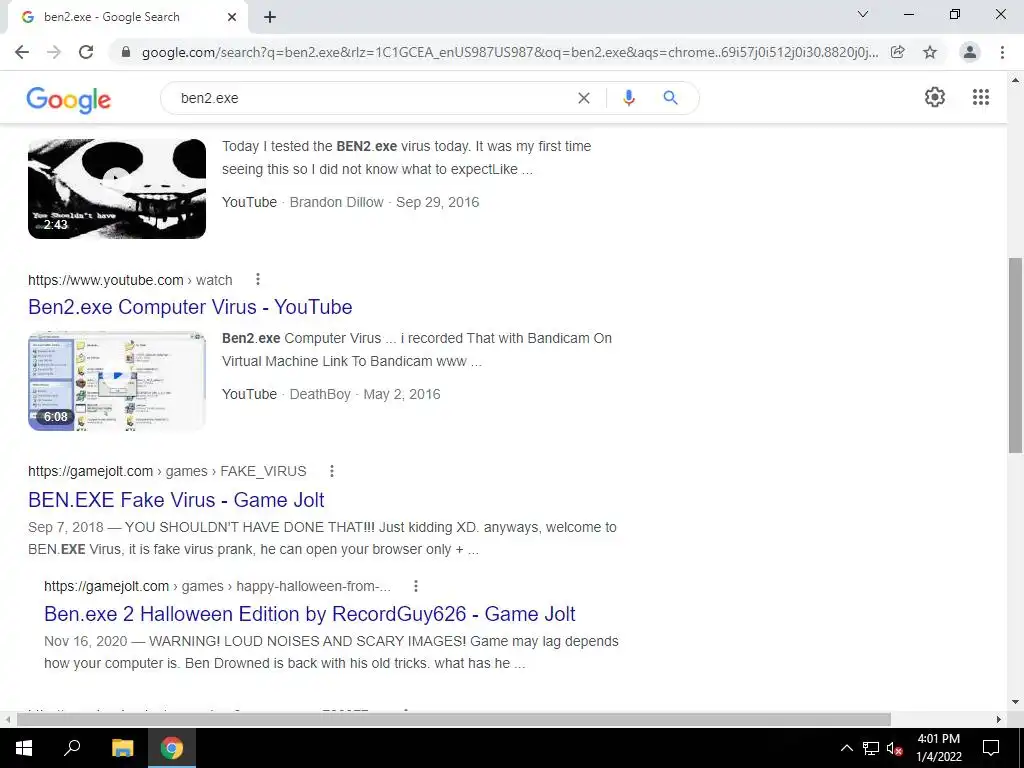Click the gamejolt.com › games › FAKE_VIRUS breadcrumb
The image size is (1024, 768).
tap(167, 472)
